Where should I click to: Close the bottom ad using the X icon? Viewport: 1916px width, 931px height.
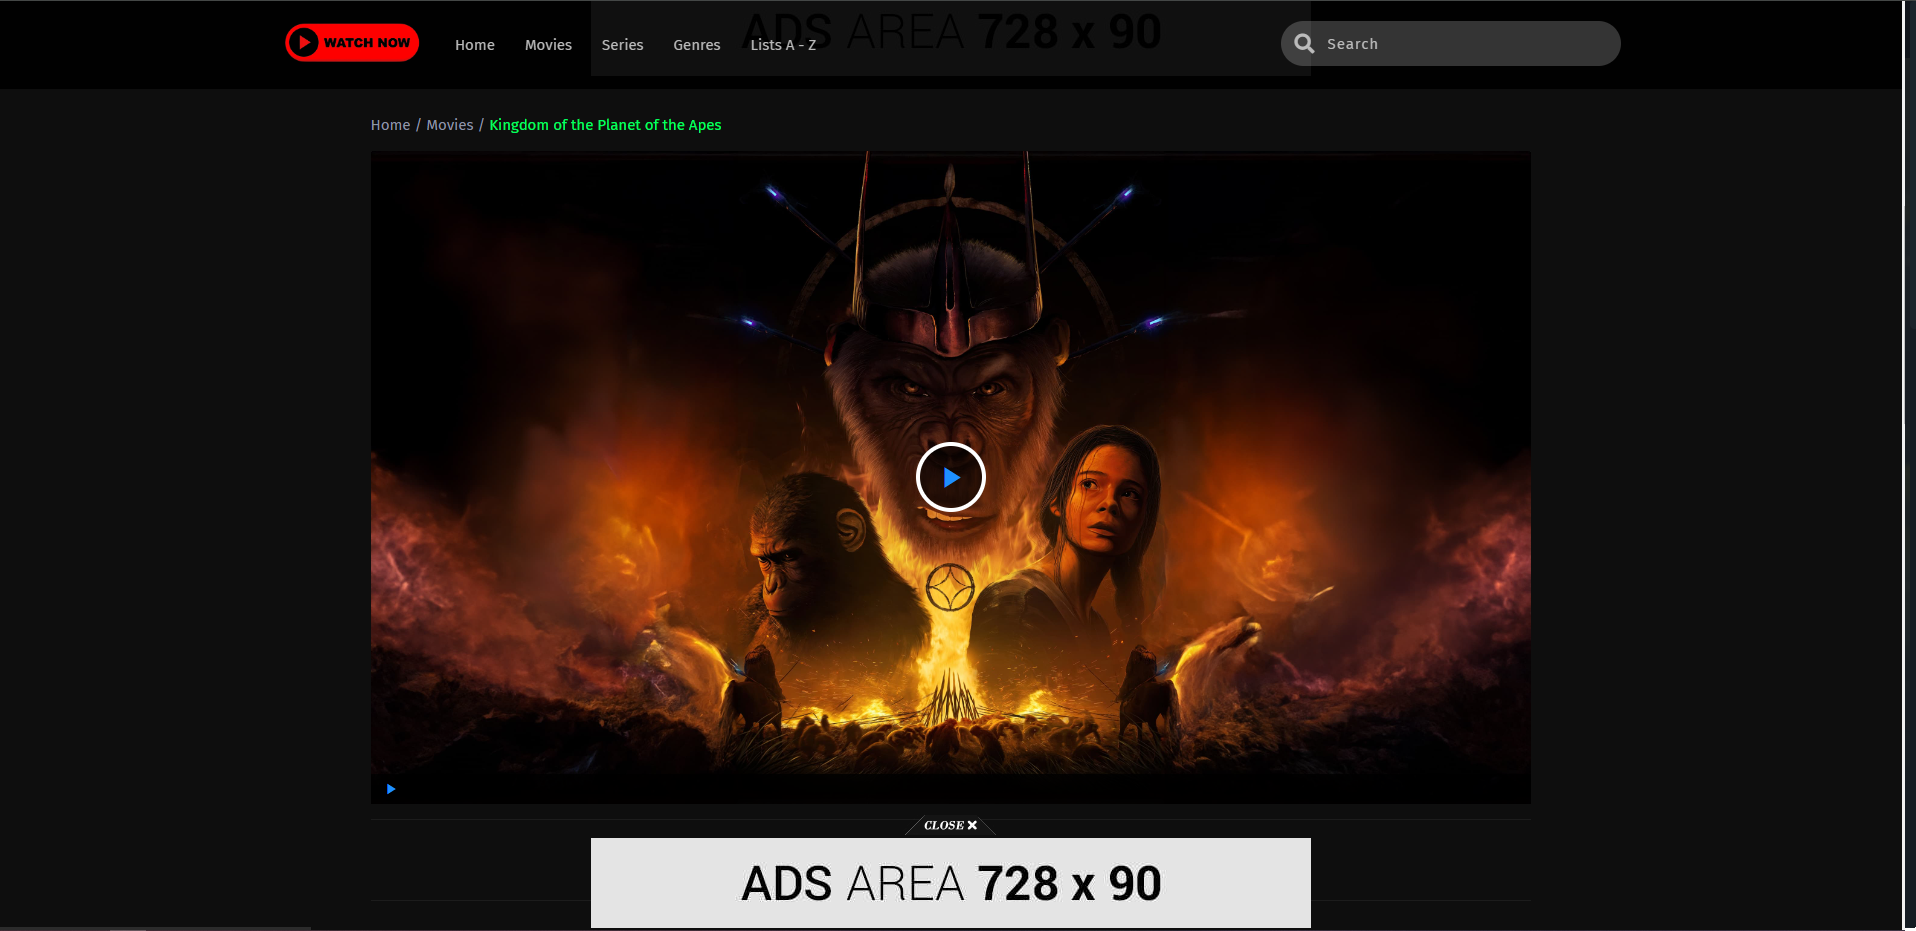pos(972,825)
